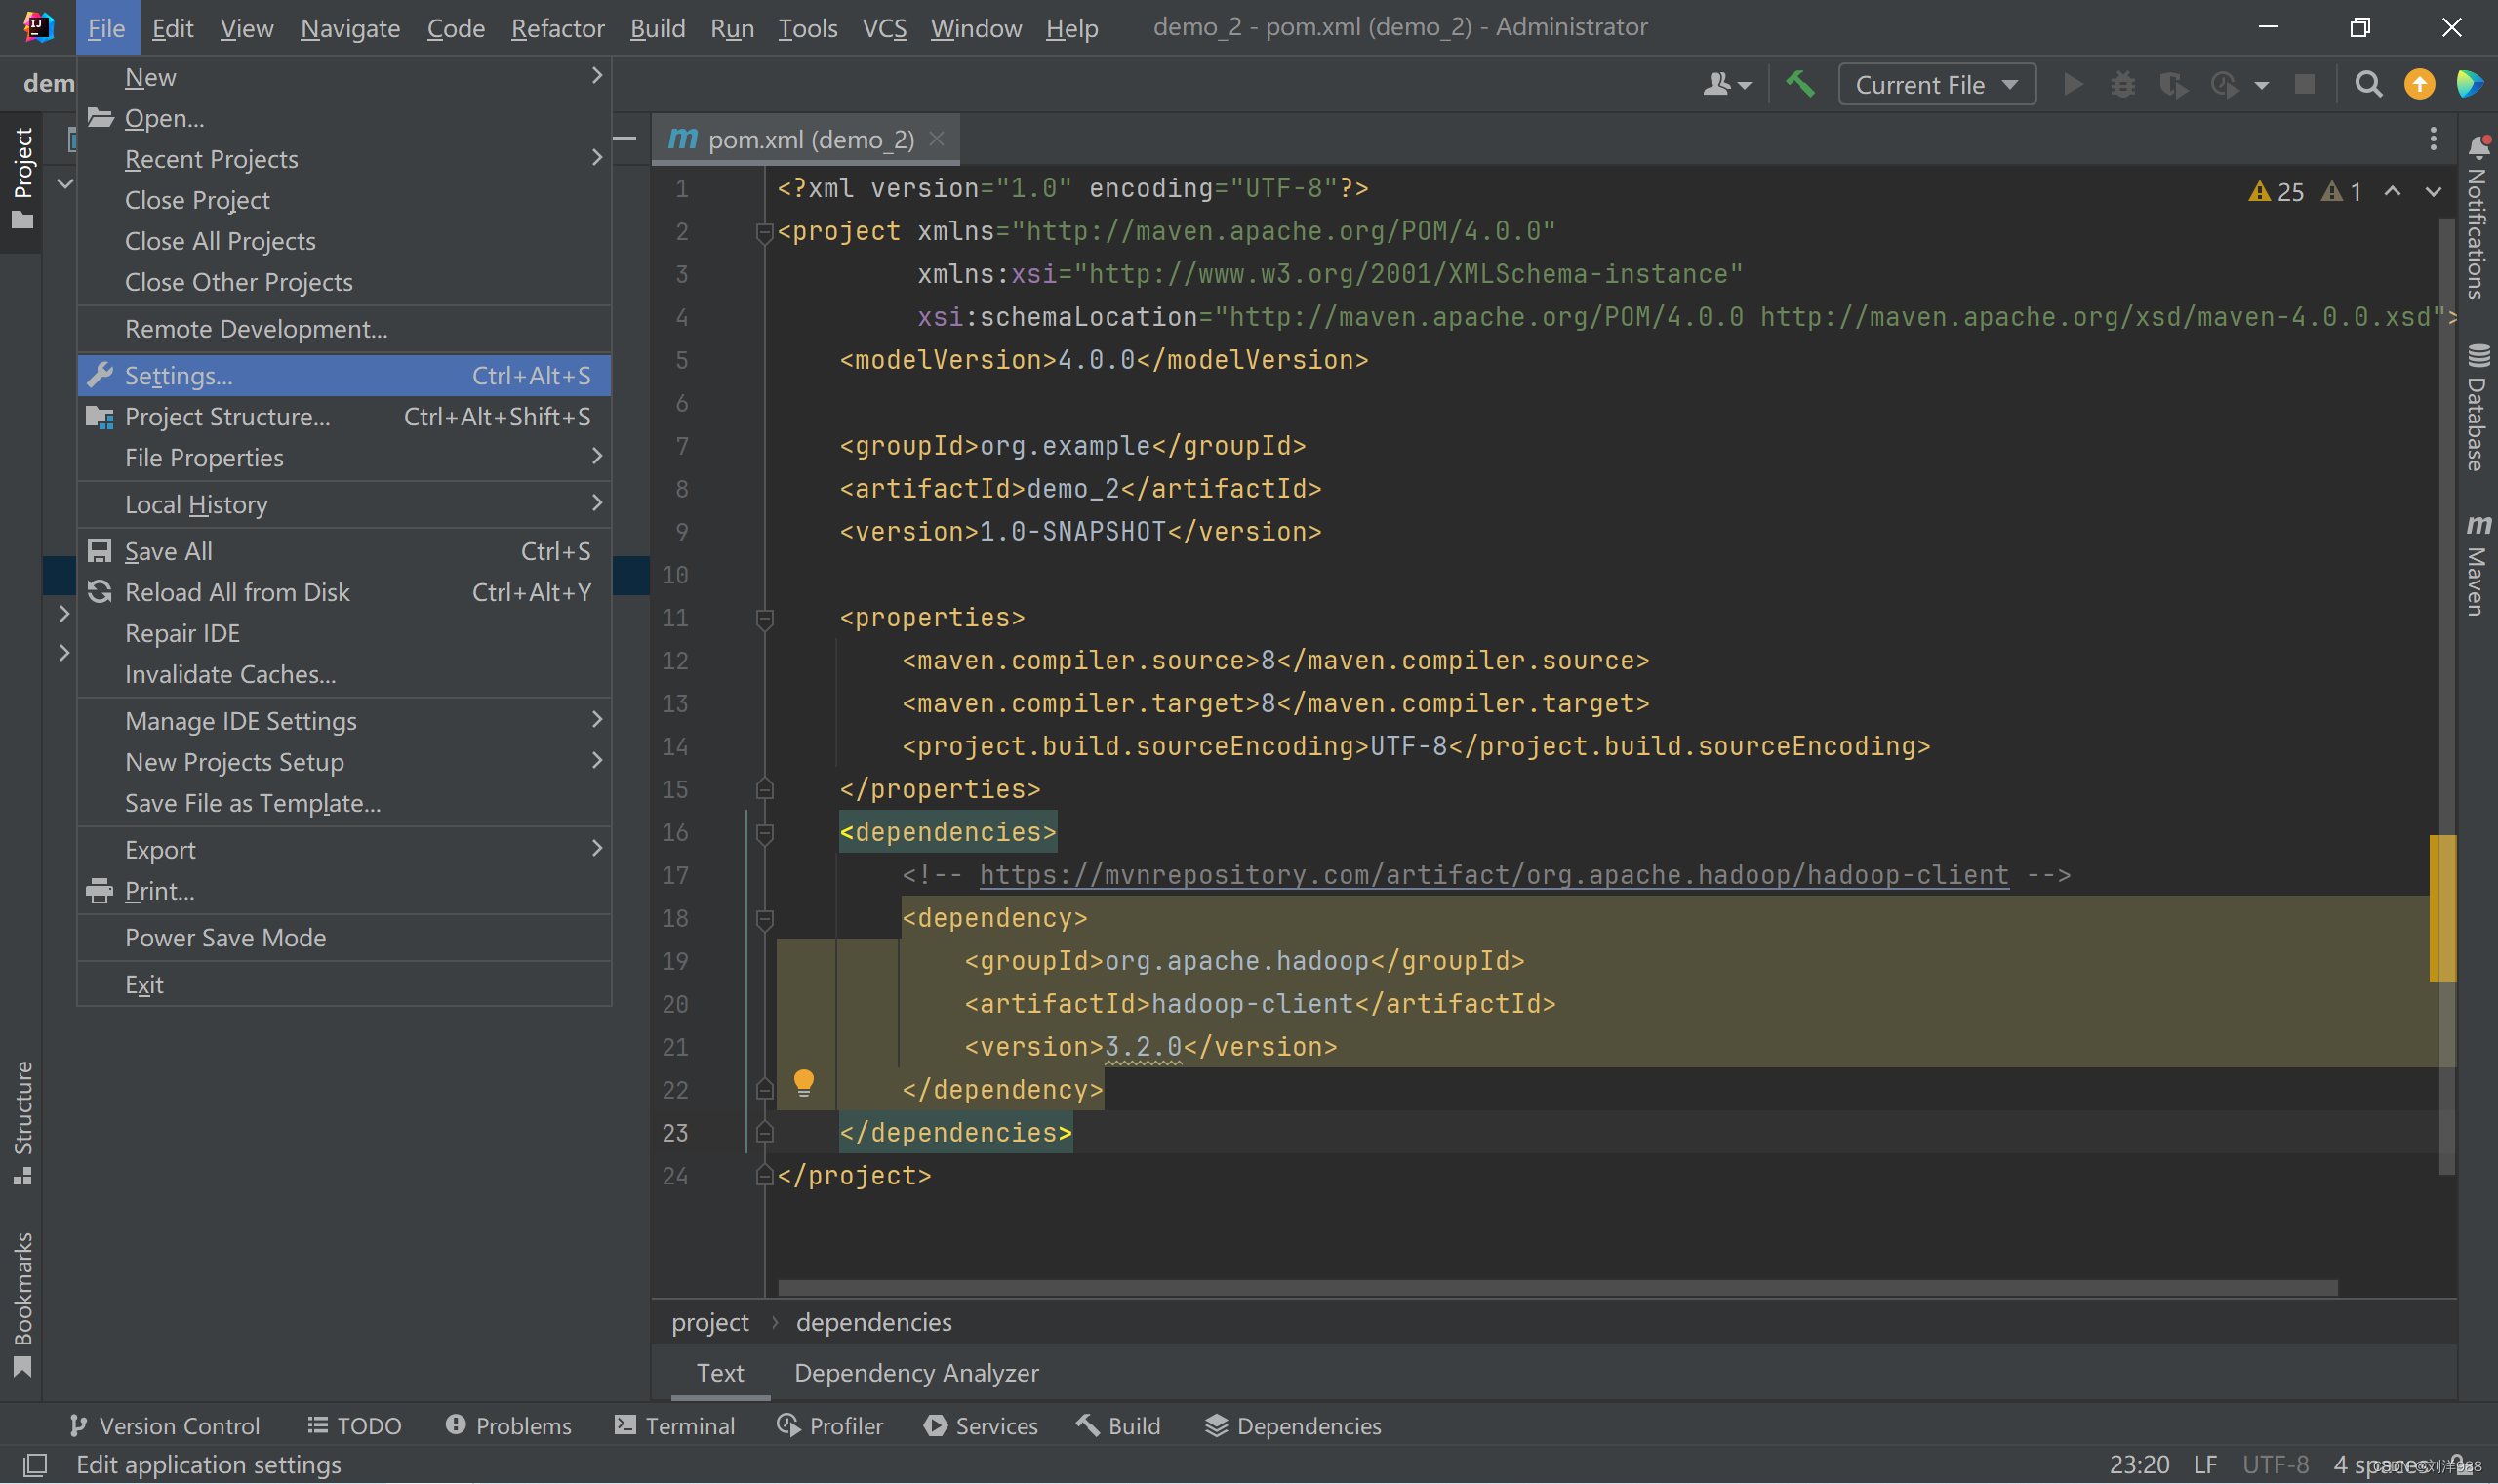
Task: Open the Dependencies tool window button
Action: pyautogui.click(x=1293, y=1426)
